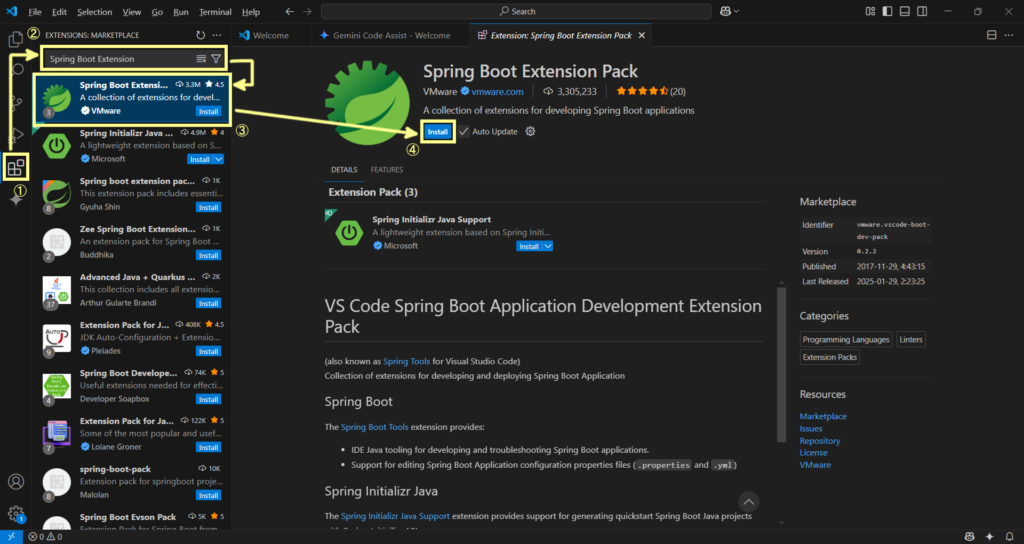Install Spring boot extension pack by Gyuha Shin

(208, 207)
